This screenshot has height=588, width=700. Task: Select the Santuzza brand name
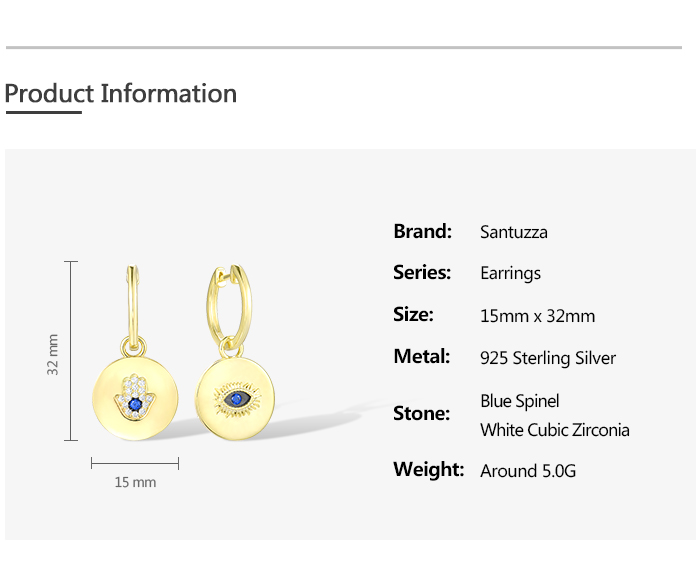pos(514,232)
